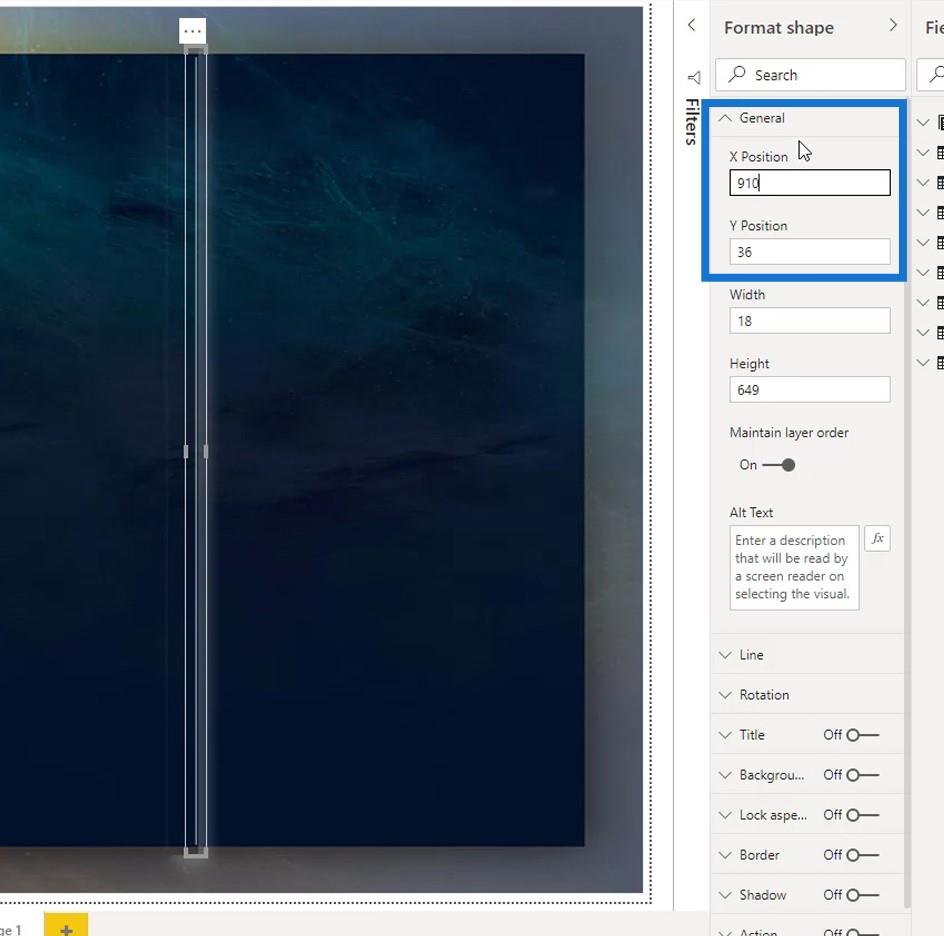Select the thin rectangle shape on canvas

[x=196, y=451]
